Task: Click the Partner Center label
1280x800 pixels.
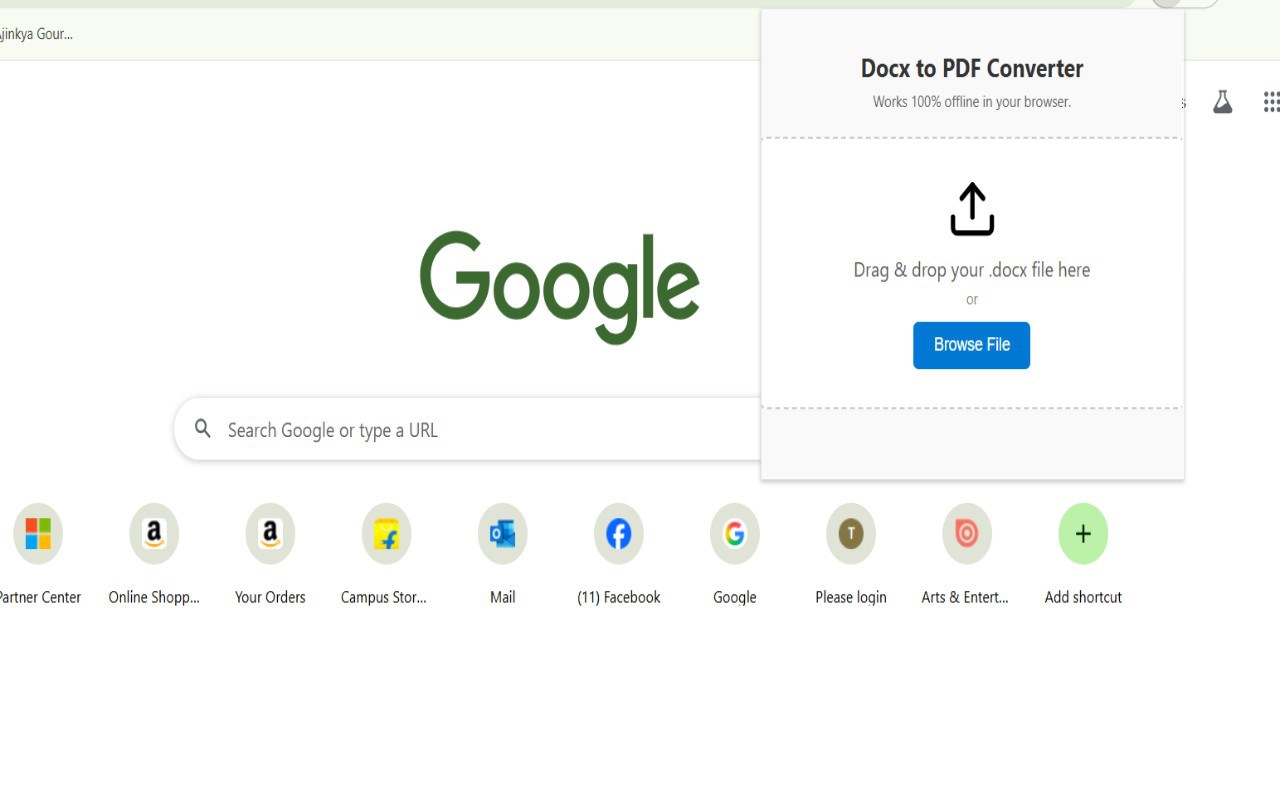Action: pos(40,597)
